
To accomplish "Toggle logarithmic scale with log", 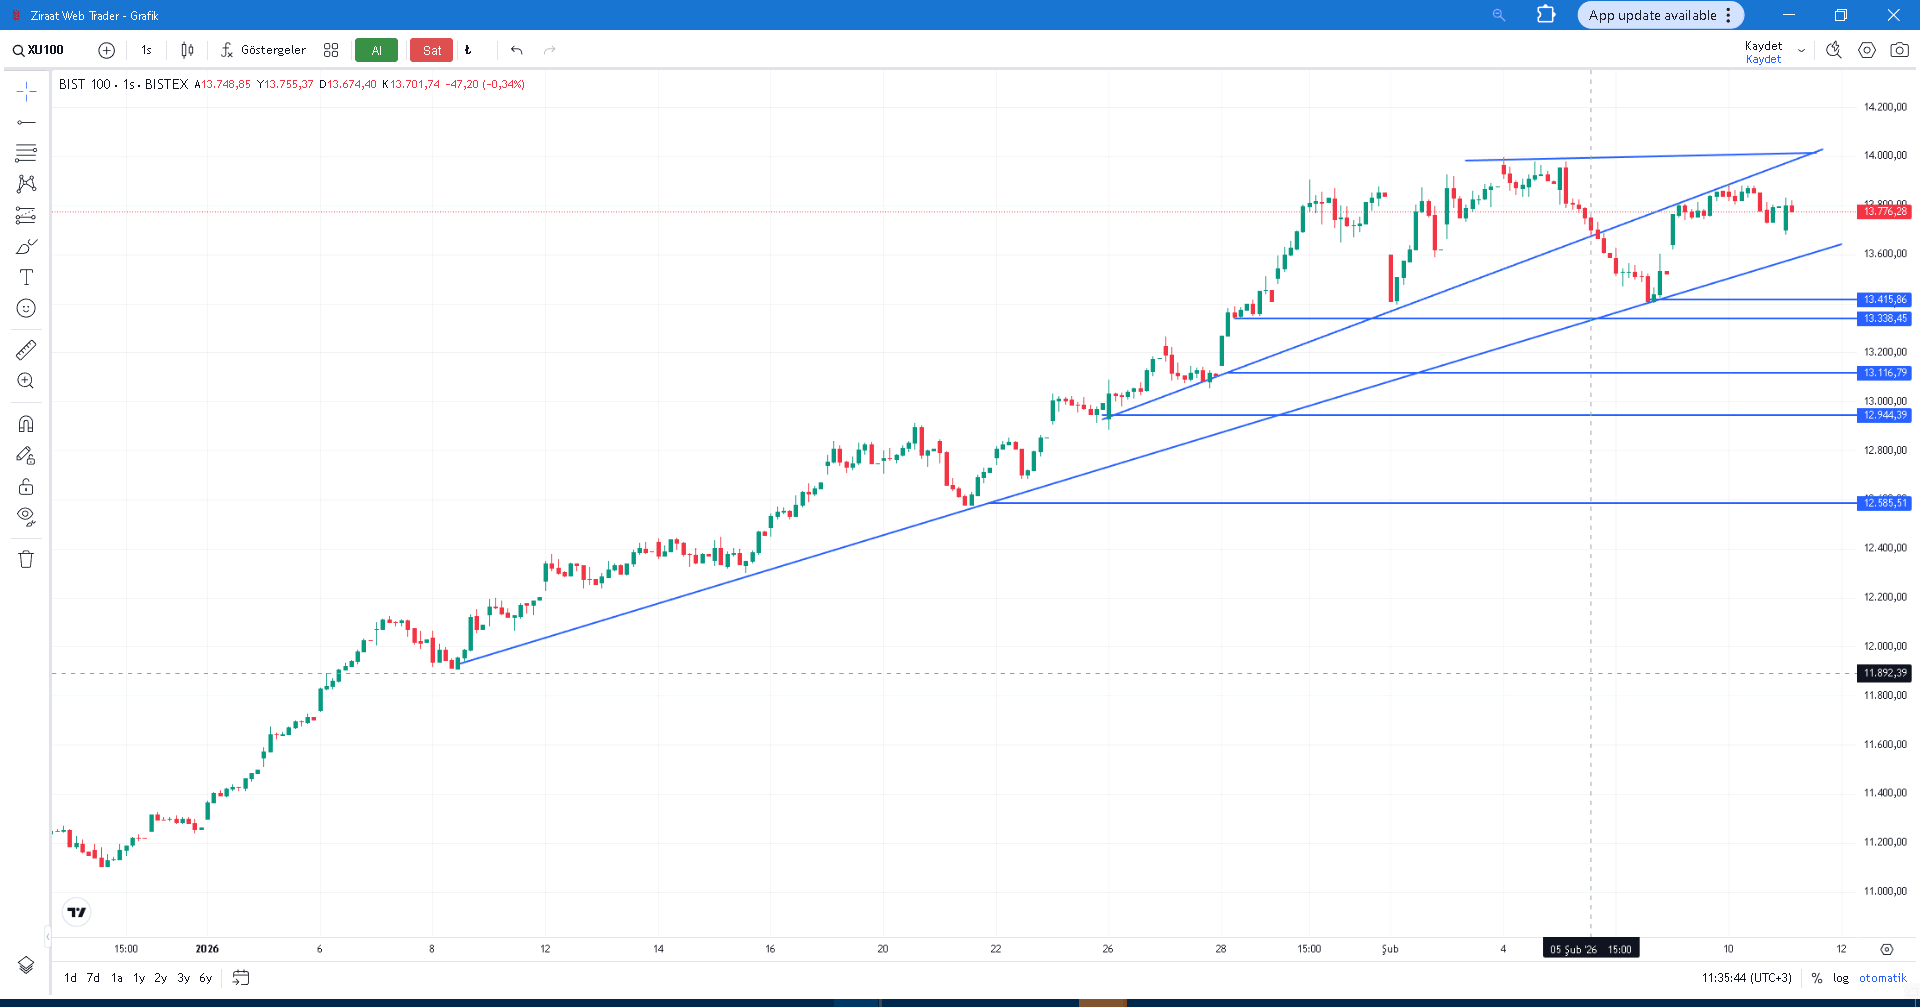I will (x=1840, y=978).
